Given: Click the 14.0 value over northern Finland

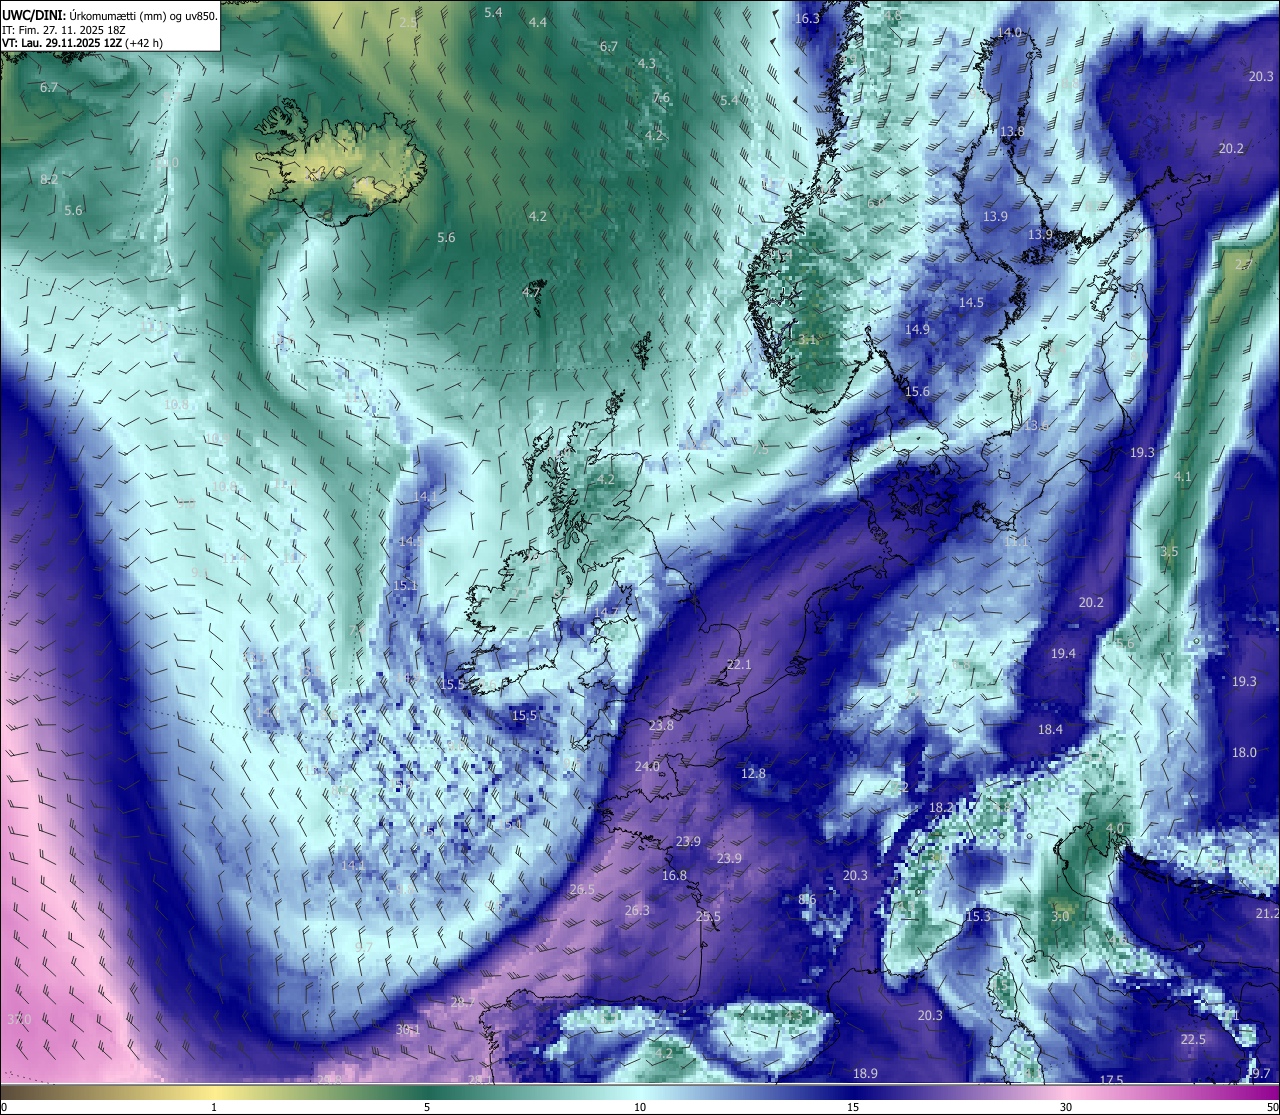Looking at the screenshot, I should coord(1010,33).
